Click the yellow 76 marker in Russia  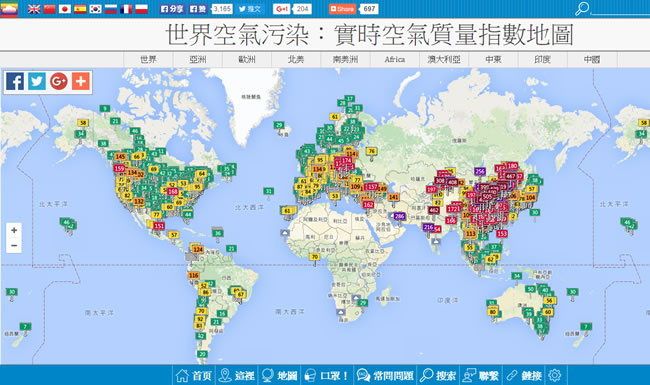pos(371,151)
